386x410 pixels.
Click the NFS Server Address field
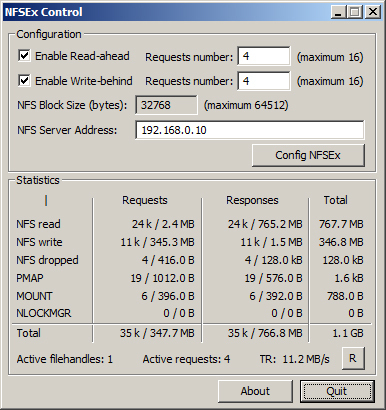coord(250,130)
